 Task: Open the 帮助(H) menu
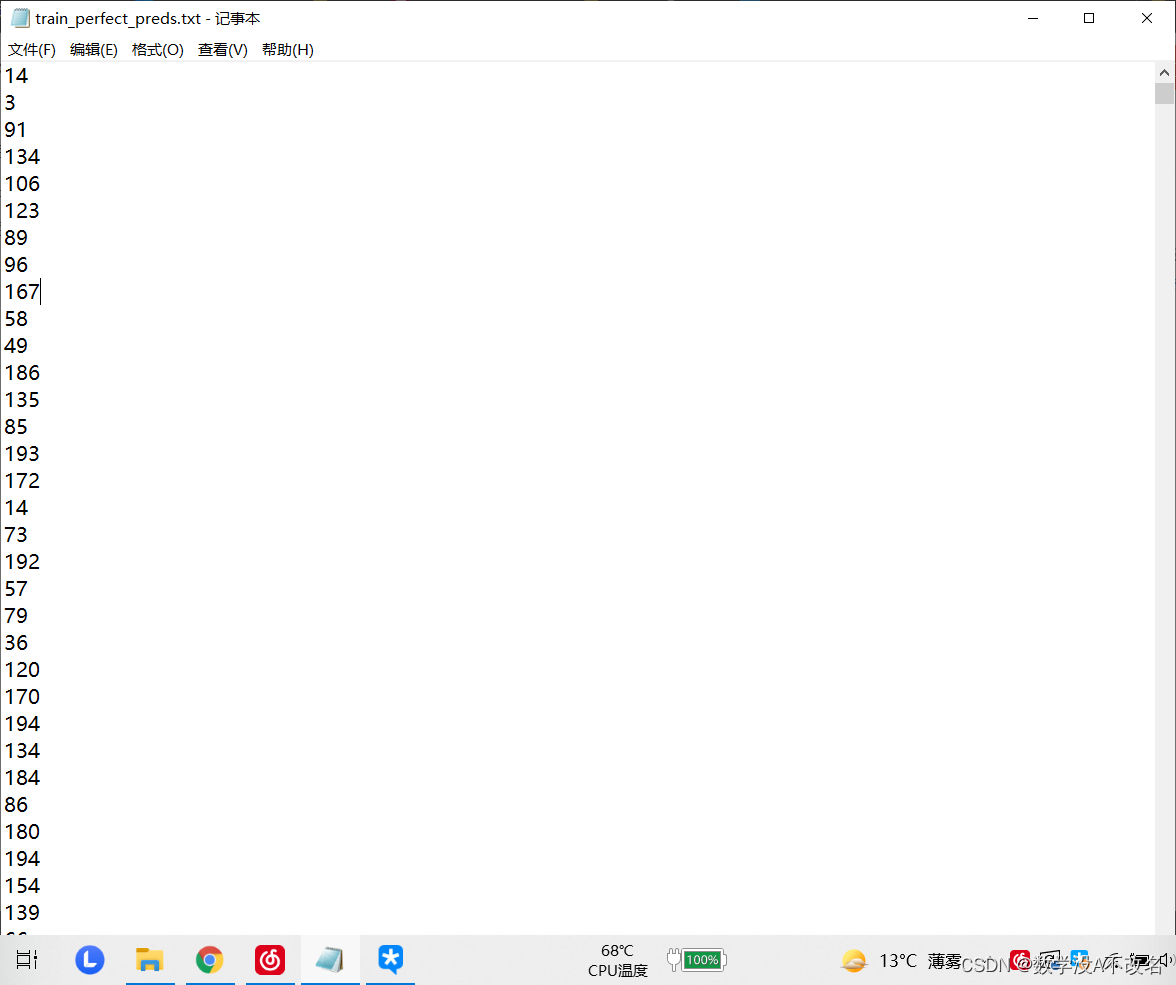pos(288,50)
